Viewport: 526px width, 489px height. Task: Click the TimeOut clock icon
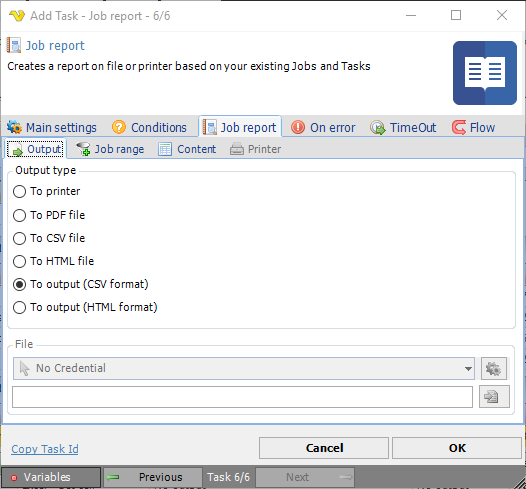[x=378, y=127]
